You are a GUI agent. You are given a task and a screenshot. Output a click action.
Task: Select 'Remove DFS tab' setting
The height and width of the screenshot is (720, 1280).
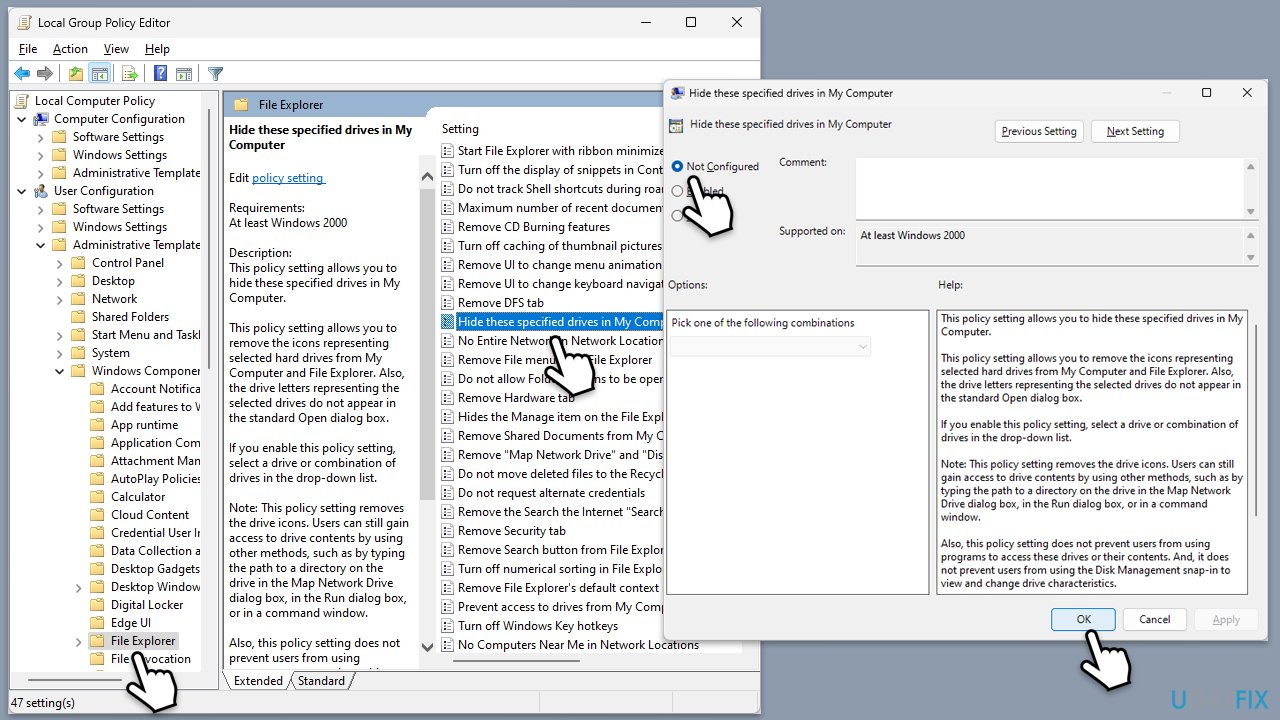(501, 303)
